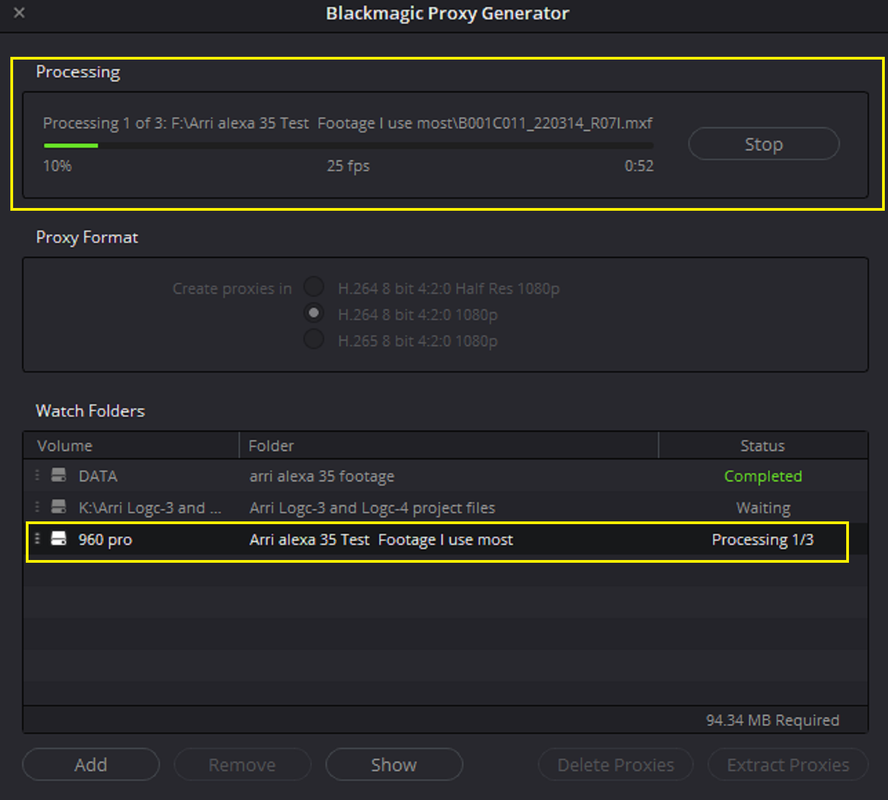Click the drag handle of the K:\Arri Logc-3 row
This screenshot has height=800, width=888.
(x=37, y=507)
